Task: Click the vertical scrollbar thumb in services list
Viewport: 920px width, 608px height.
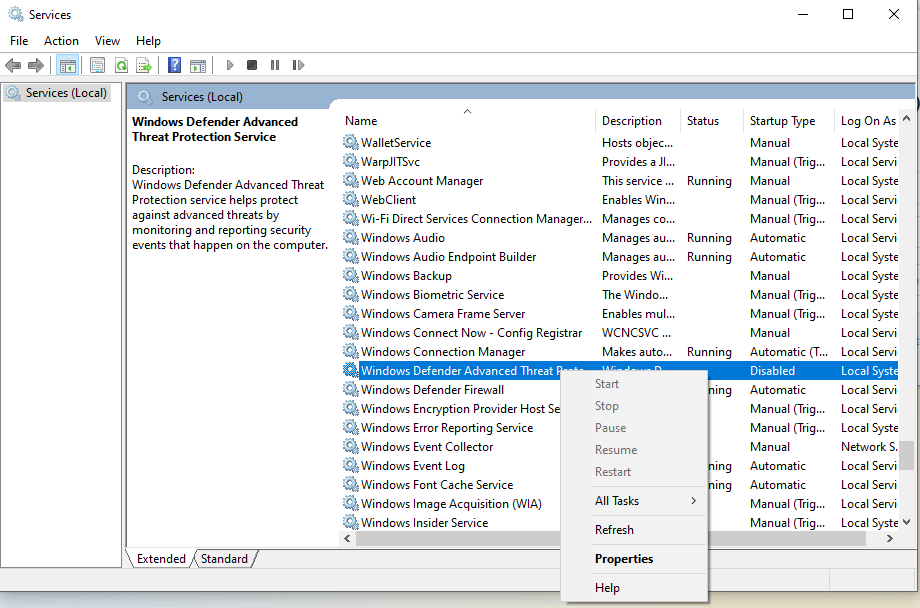Action: tap(907, 456)
